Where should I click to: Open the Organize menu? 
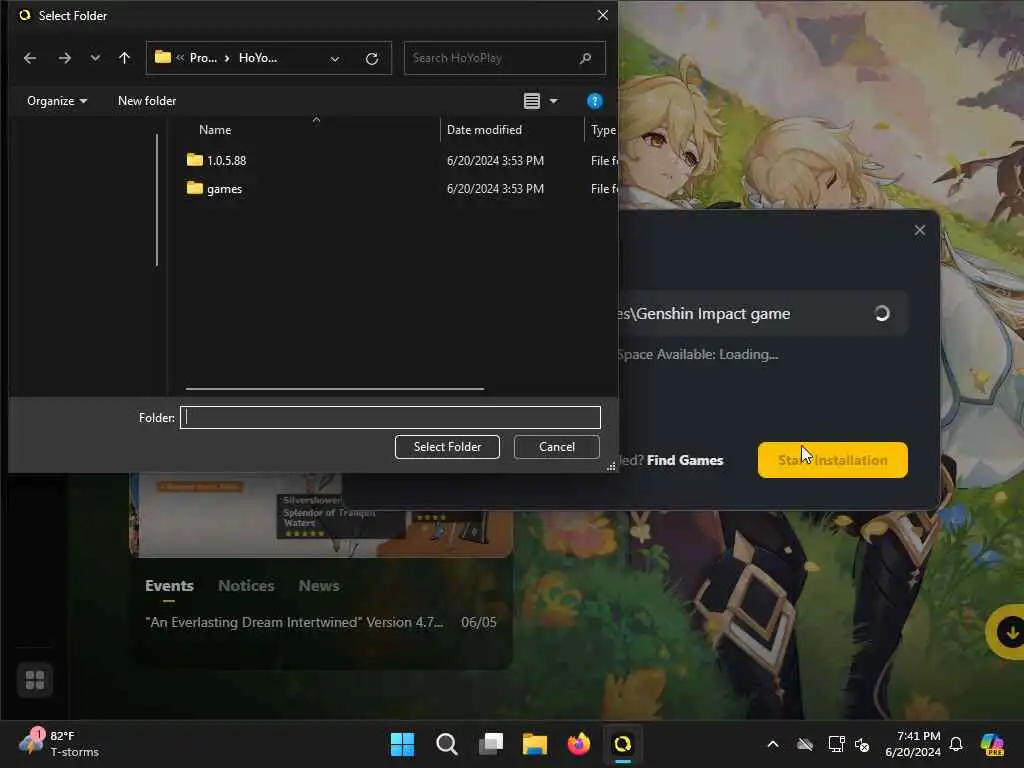tap(57, 101)
